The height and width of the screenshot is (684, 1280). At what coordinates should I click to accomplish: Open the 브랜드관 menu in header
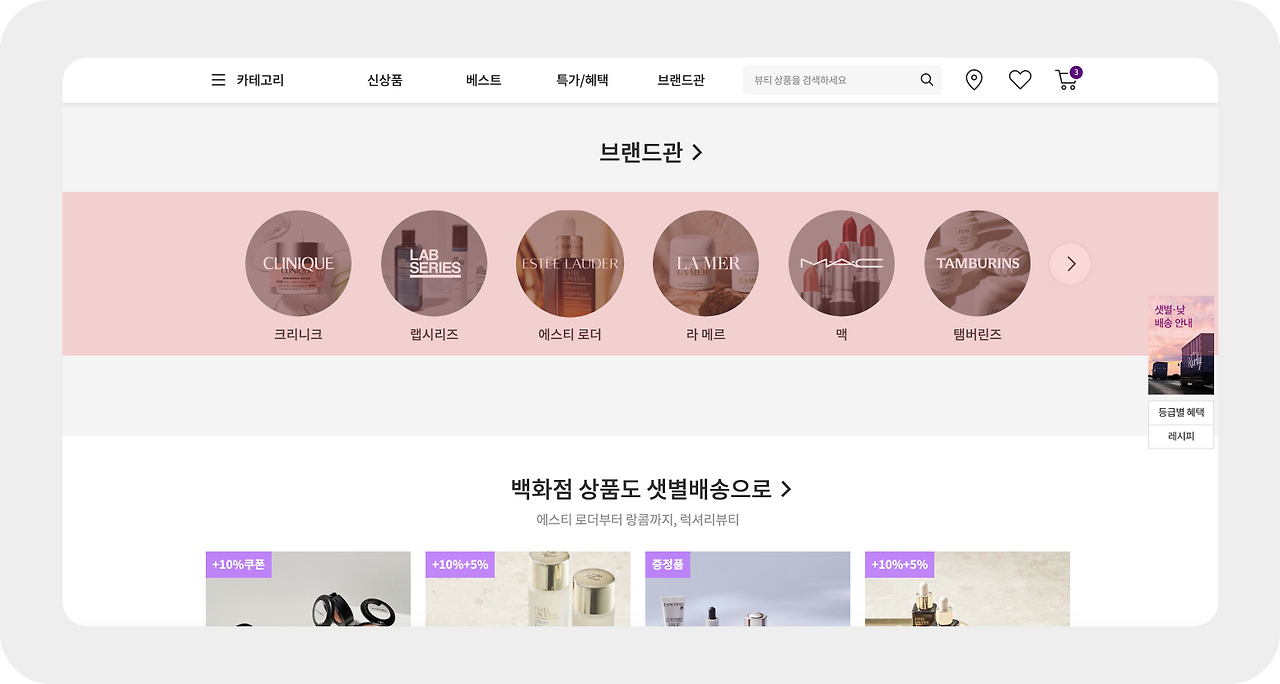tap(681, 80)
